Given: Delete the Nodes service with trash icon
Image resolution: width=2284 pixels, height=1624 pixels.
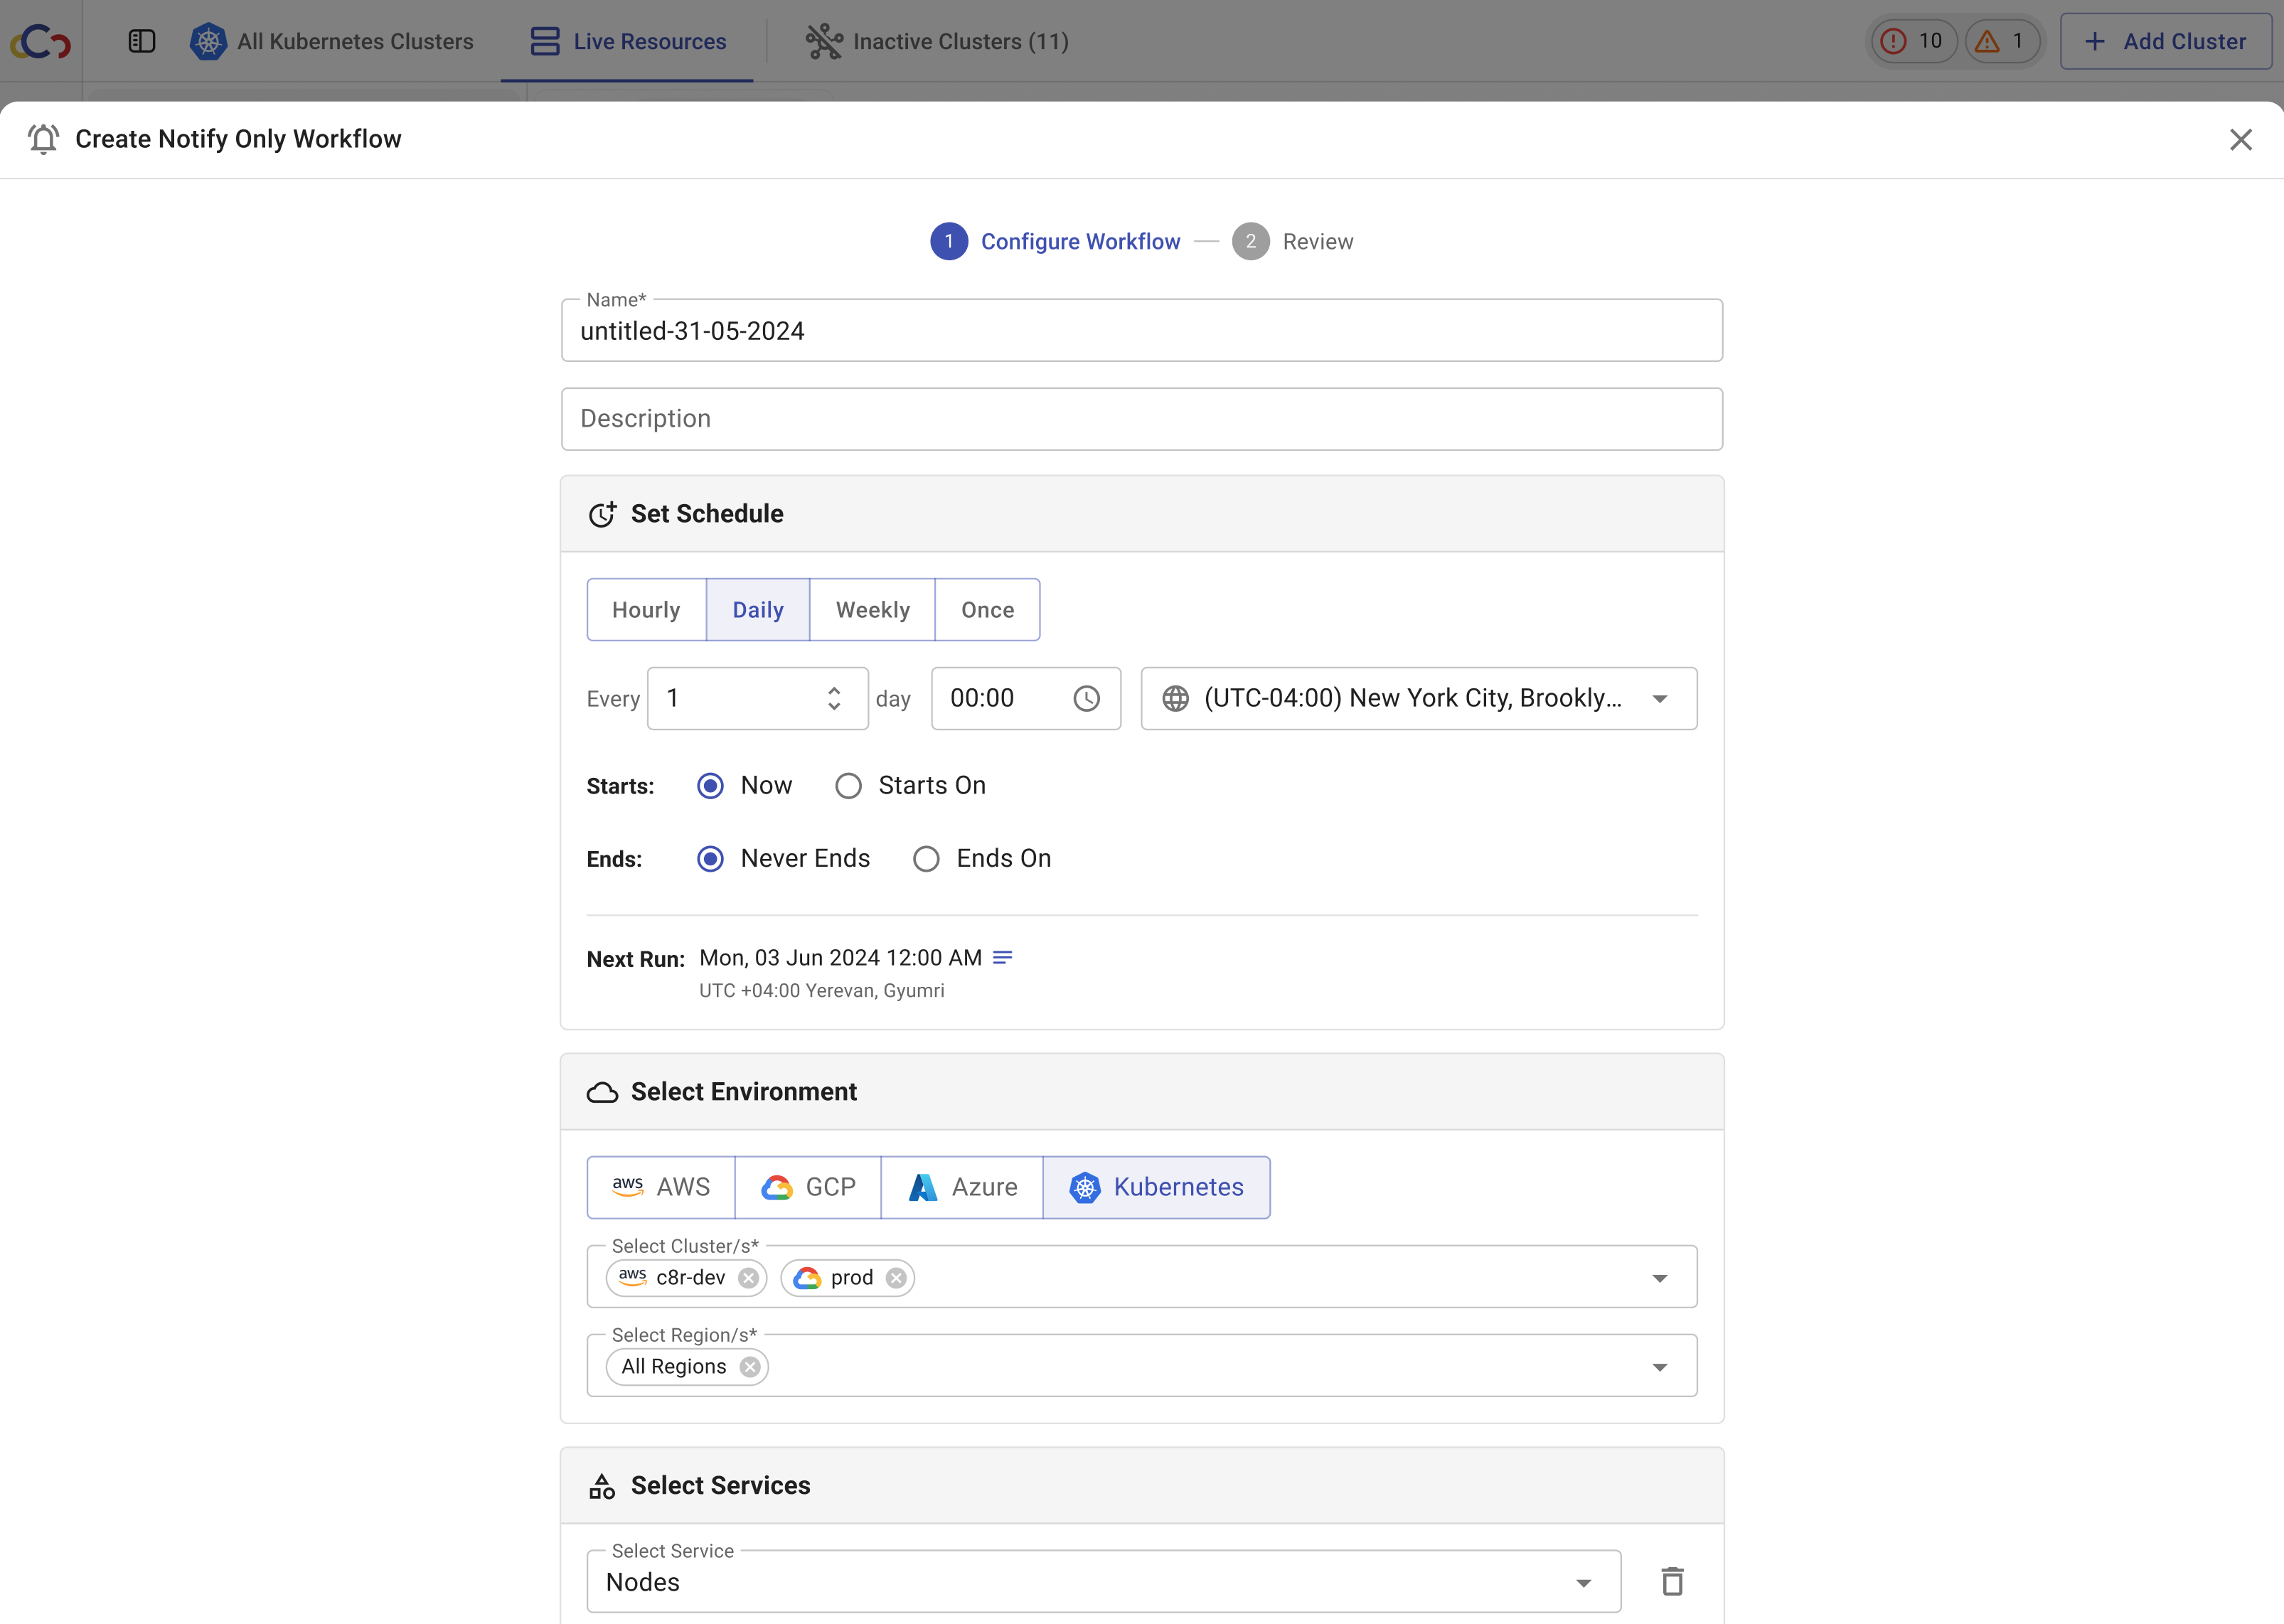Looking at the screenshot, I should point(1672,1581).
